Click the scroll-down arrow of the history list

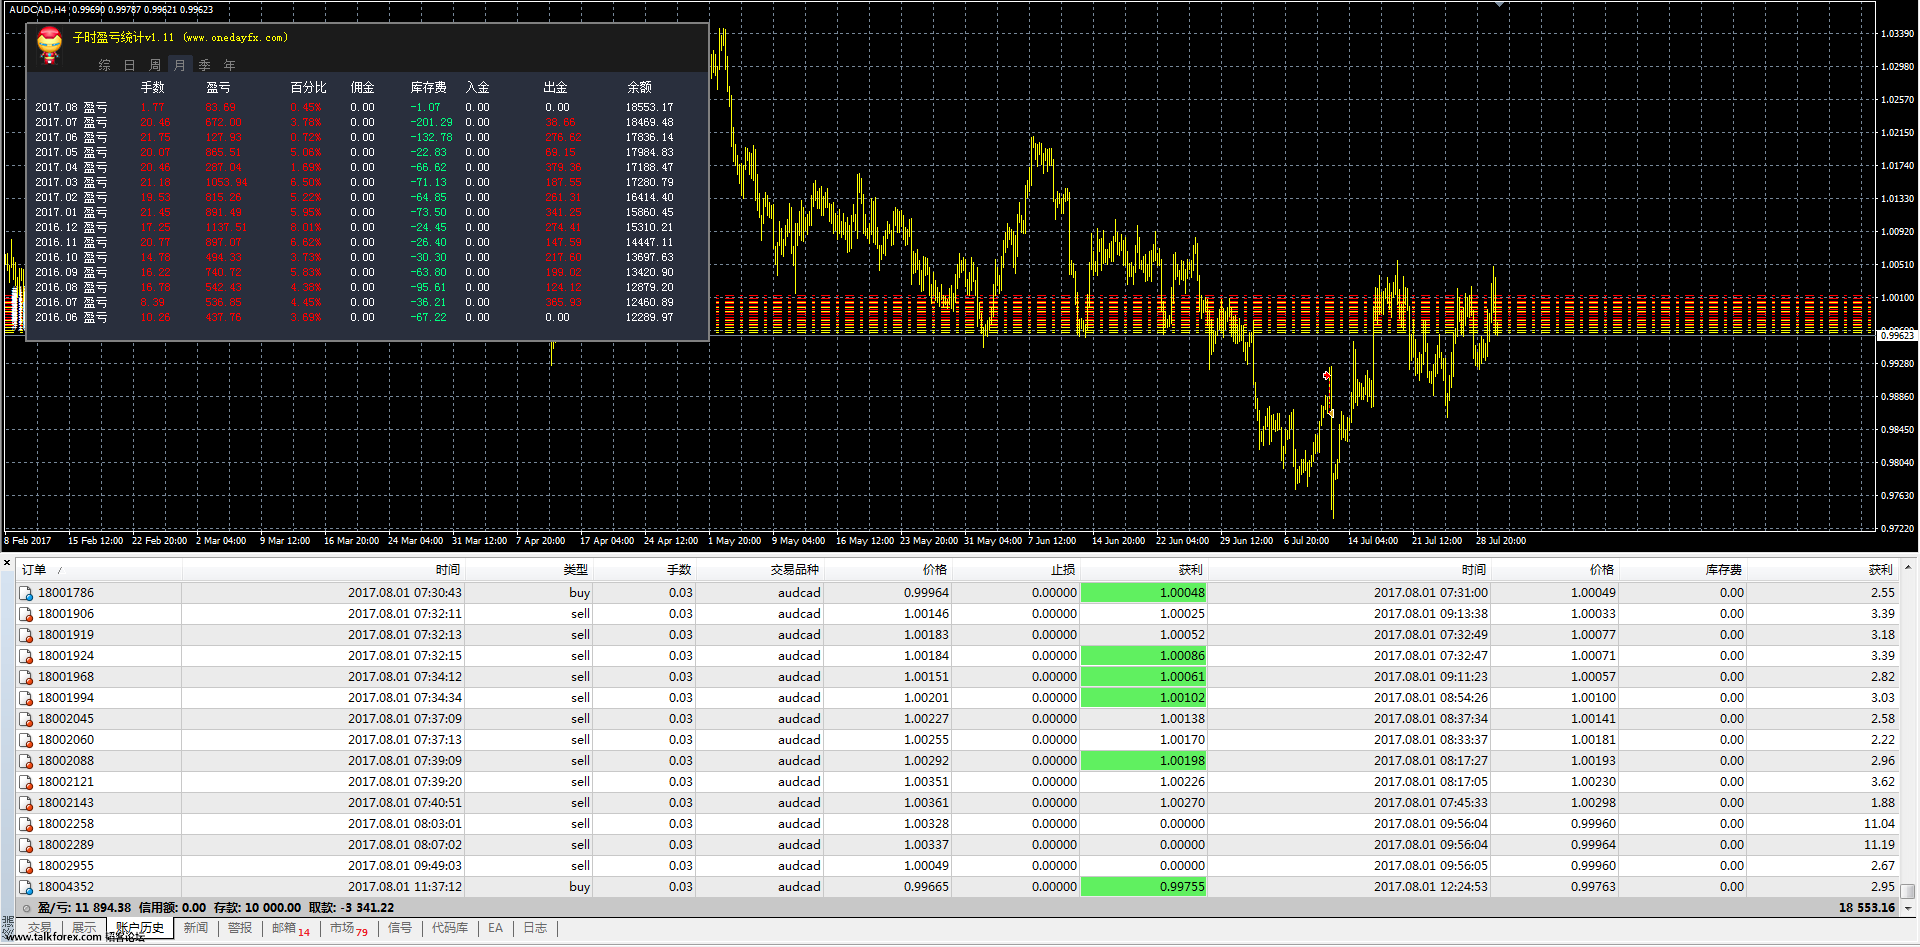click(1908, 908)
